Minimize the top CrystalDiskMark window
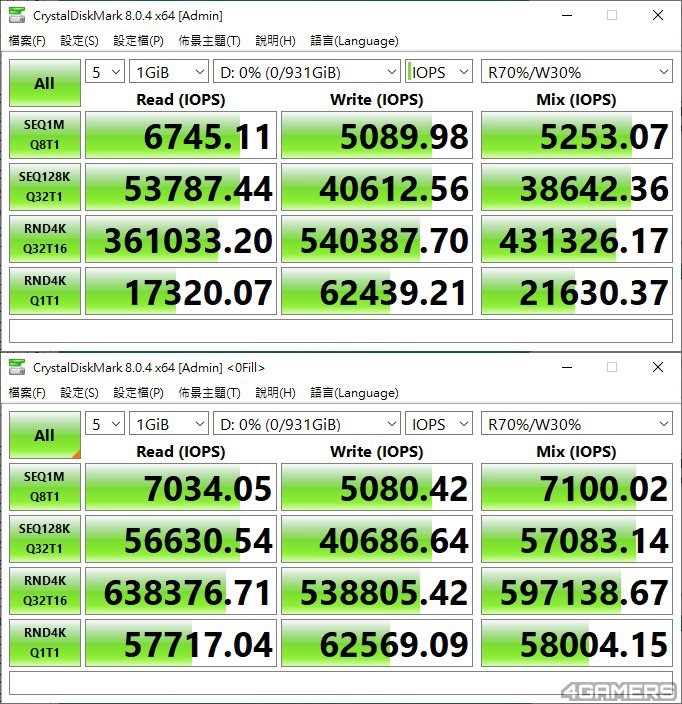 (567, 15)
